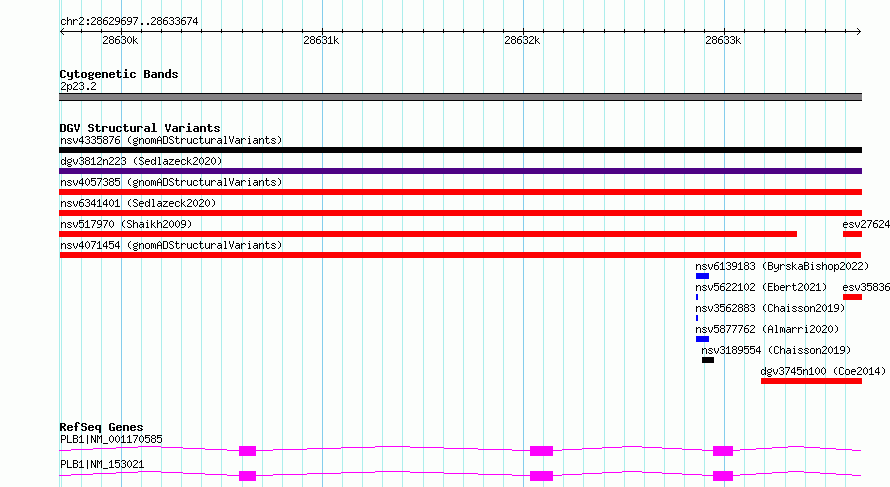890x487 pixels.
Task: Click the 2p23.2 band label
Action: click(78, 86)
